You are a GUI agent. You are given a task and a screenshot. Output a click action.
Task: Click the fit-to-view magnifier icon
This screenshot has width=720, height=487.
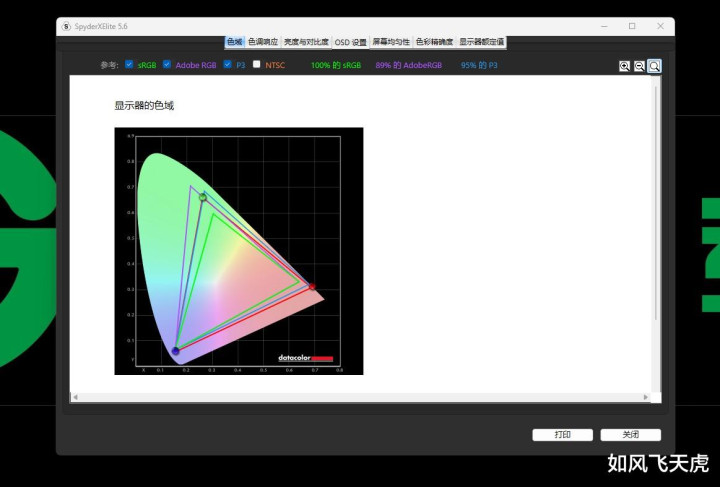(x=654, y=66)
